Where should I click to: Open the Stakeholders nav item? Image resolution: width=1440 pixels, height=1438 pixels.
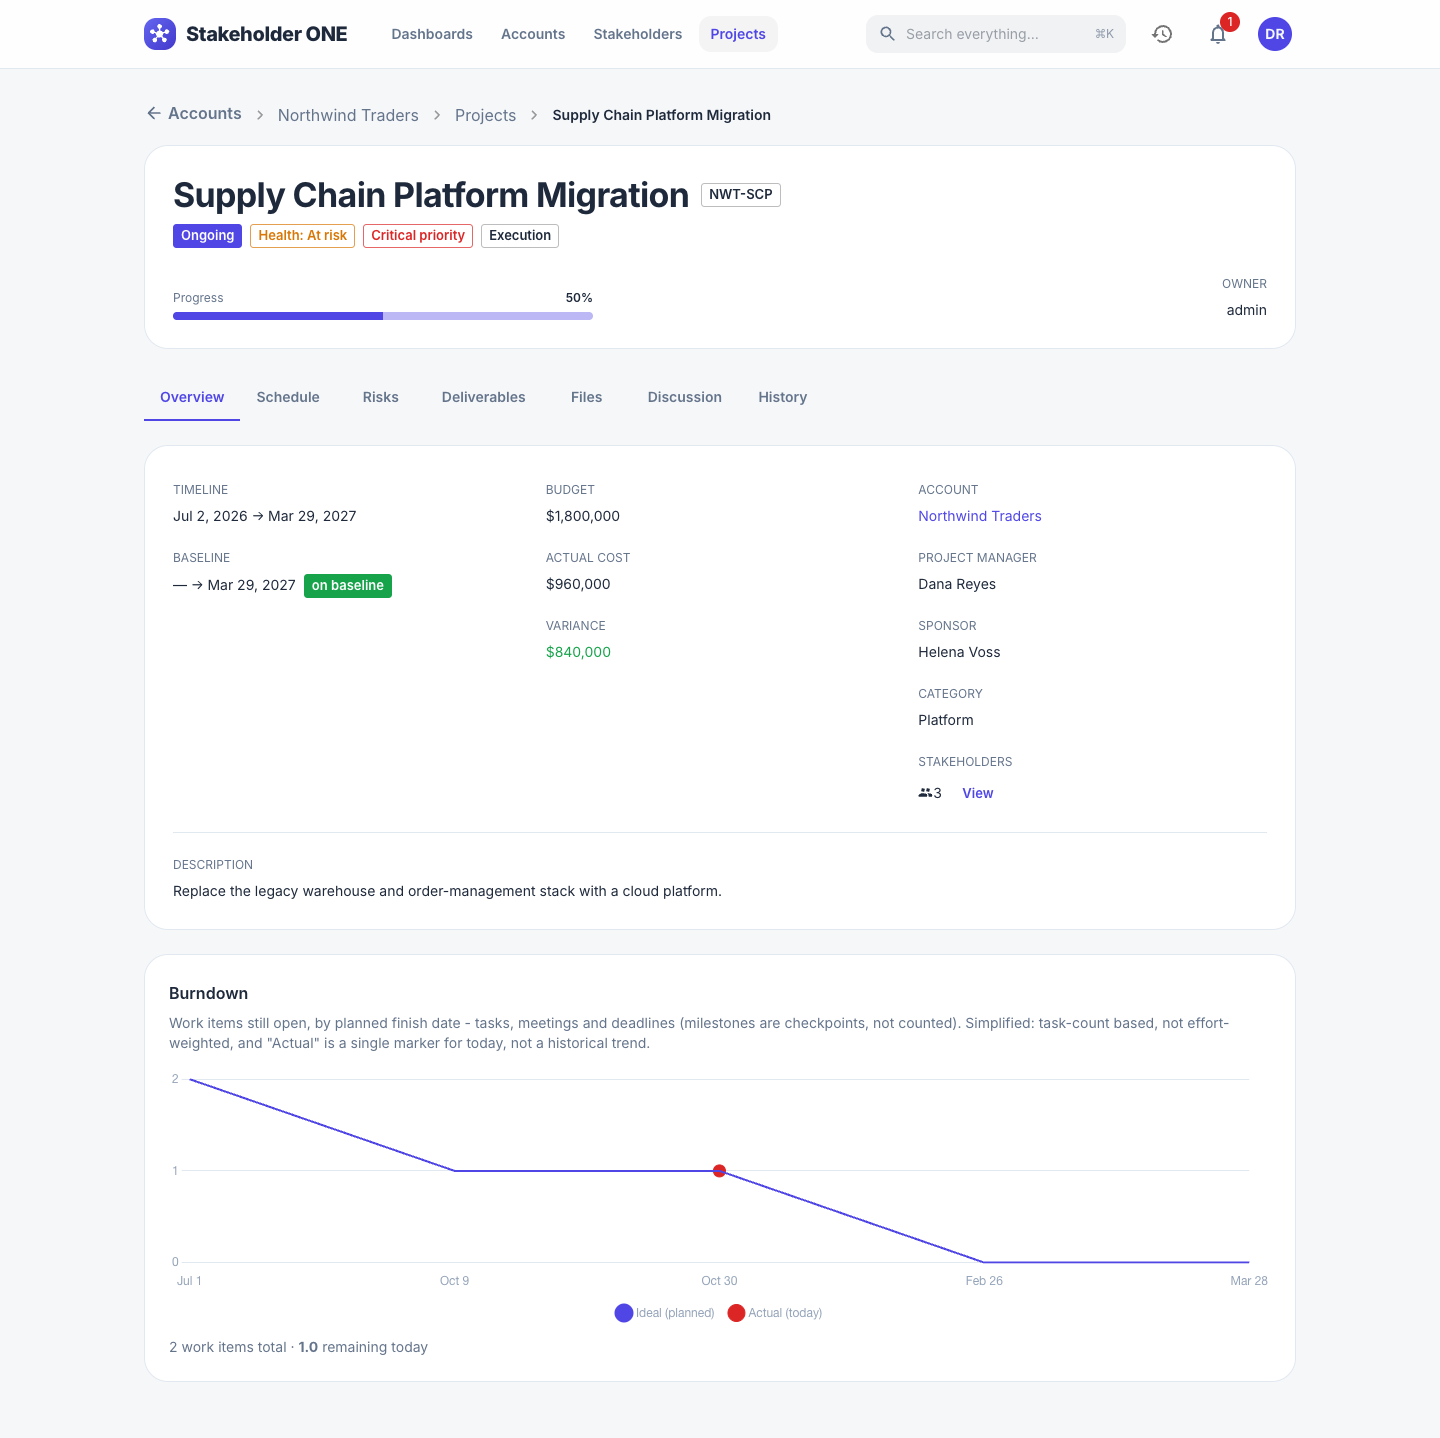point(638,34)
